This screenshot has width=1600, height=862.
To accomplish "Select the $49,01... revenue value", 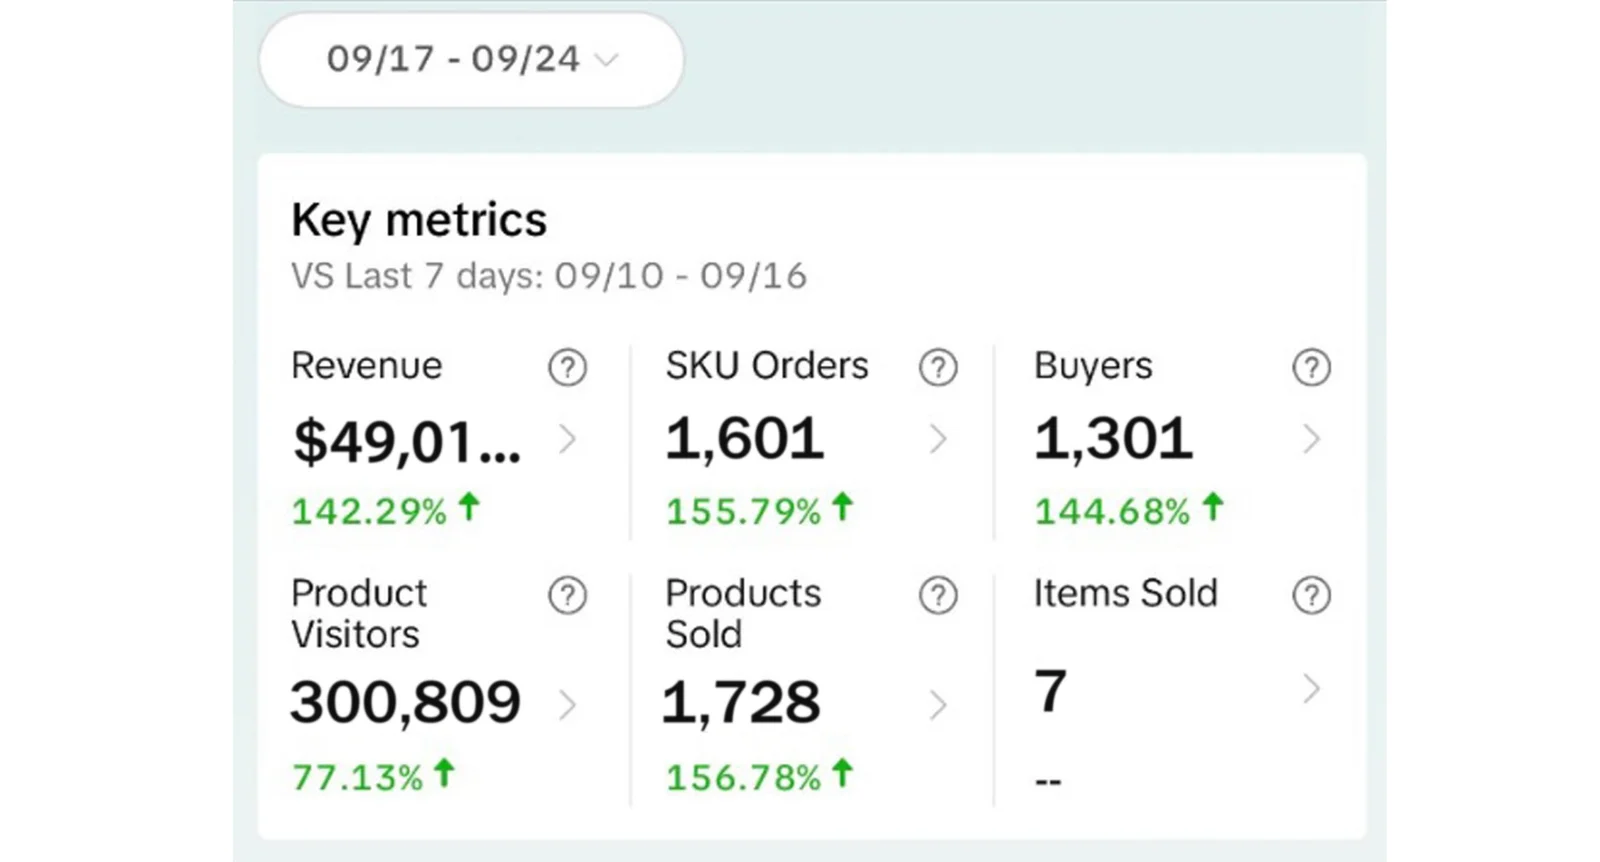I will click(406, 441).
